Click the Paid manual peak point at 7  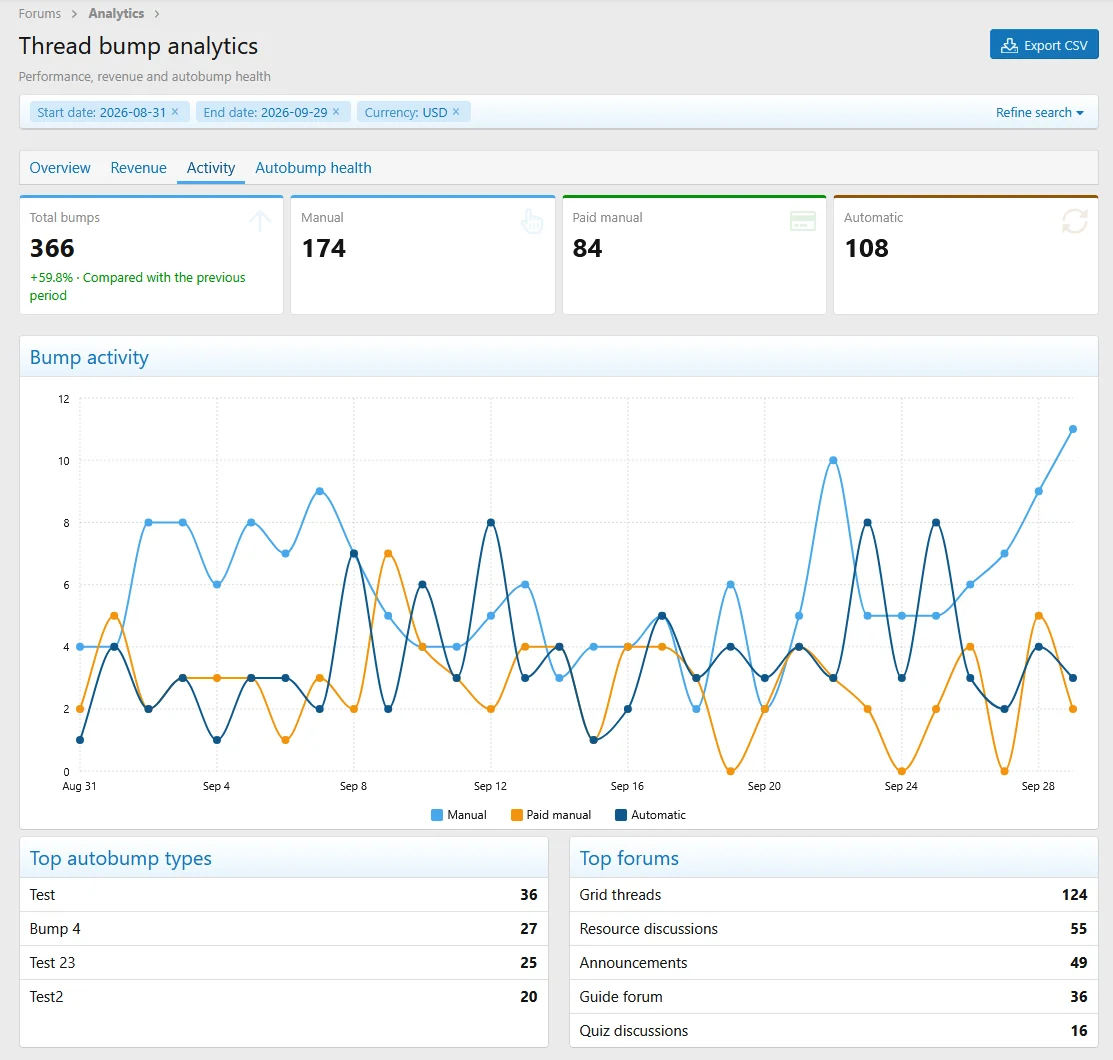[388, 553]
